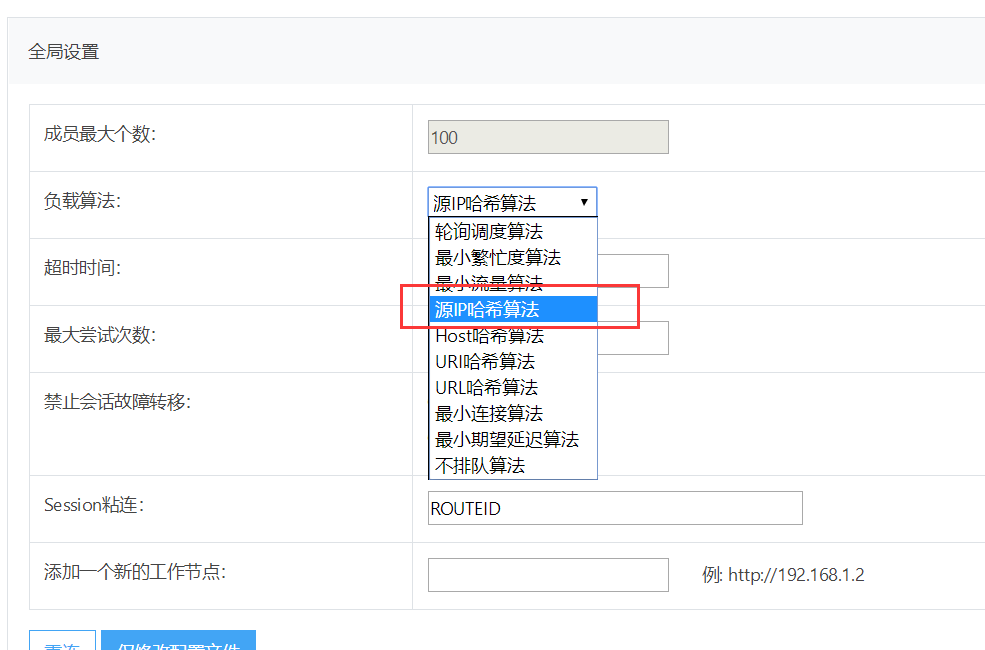Click the 添加一个新的工作节点 input box
985x650 pixels.
(547, 574)
